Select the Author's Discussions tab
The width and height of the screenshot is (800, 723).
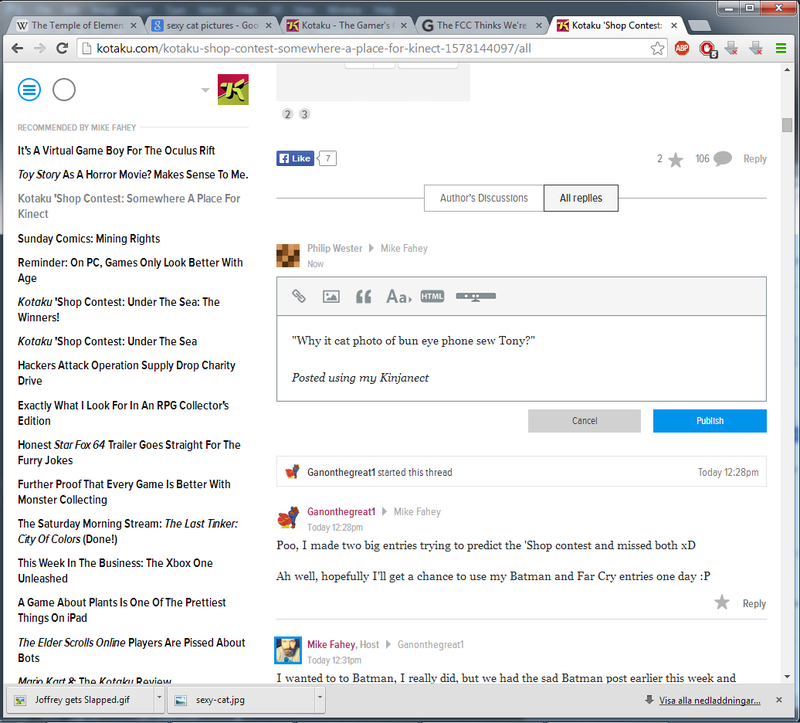484,198
